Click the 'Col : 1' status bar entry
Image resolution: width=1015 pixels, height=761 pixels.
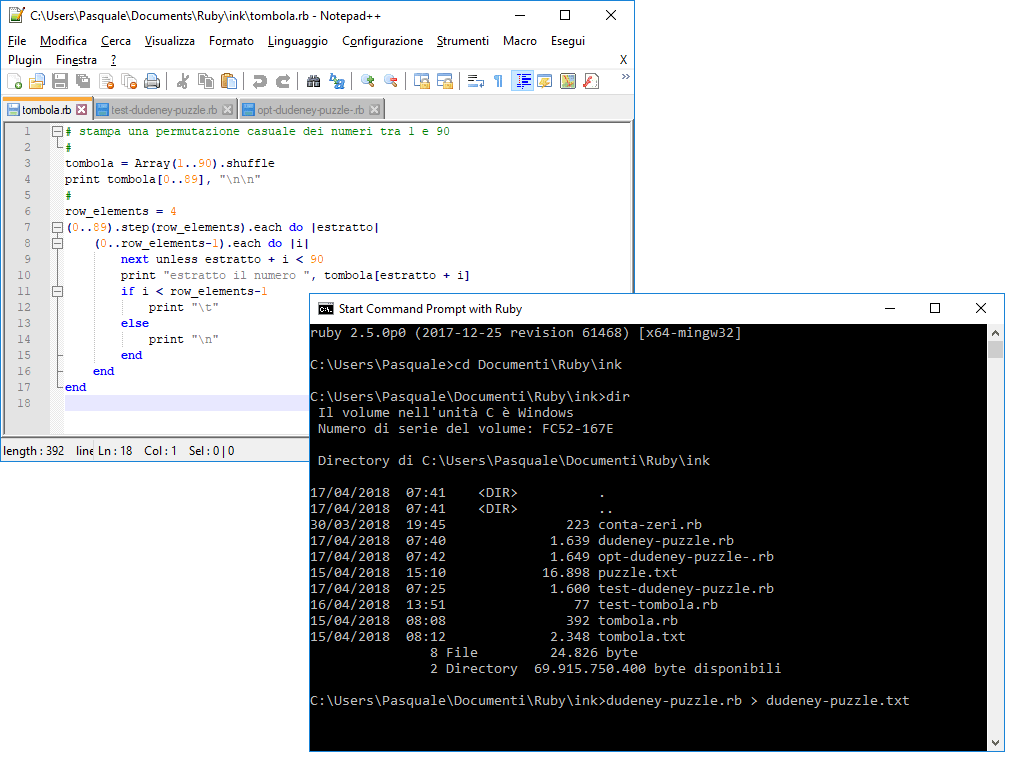pos(160,450)
